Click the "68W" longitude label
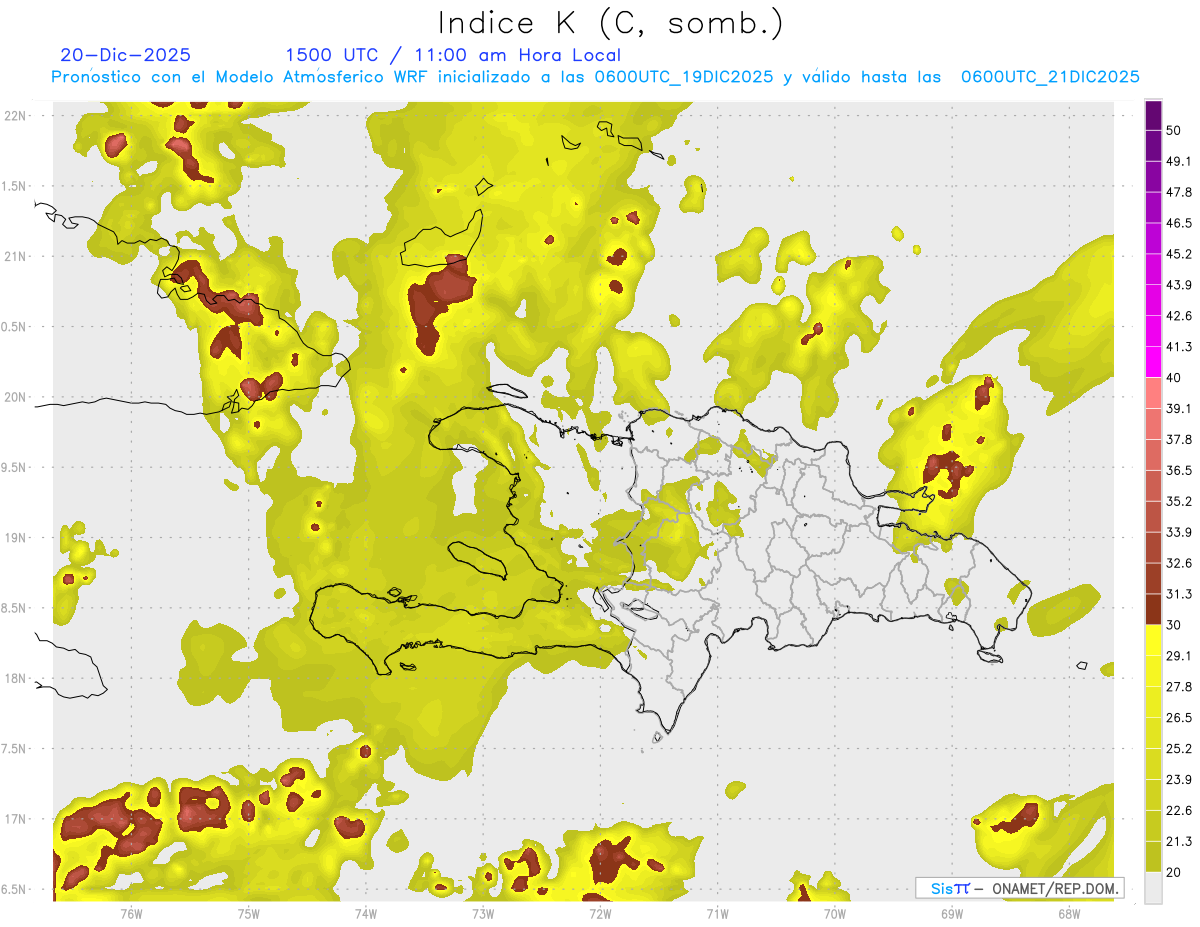The width and height of the screenshot is (1200, 927). pyautogui.click(x=1069, y=913)
